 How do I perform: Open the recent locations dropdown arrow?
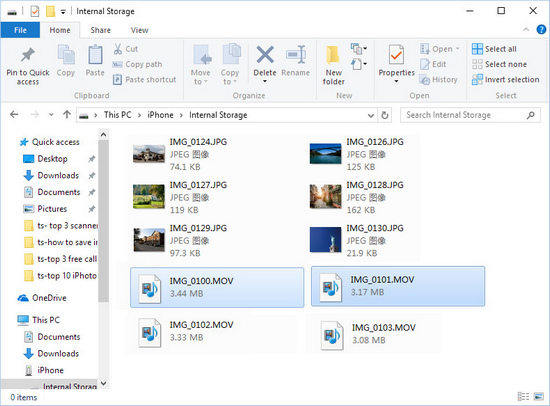click(x=51, y=115)
